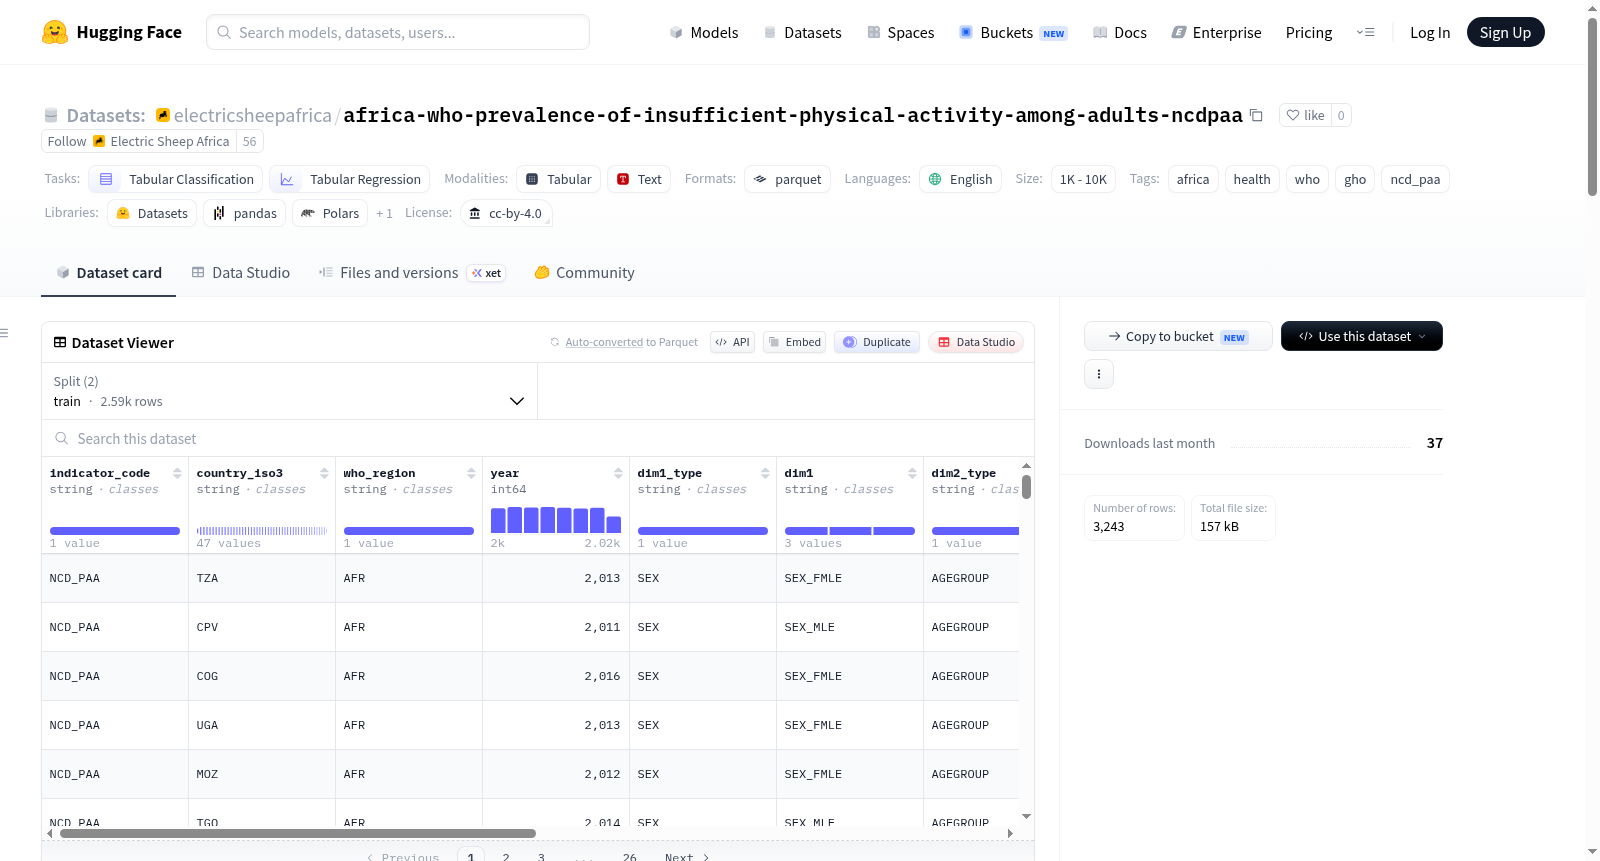Screen dimensions: 1600x861
Task: Sort the indicator_code column
Action: pos(177,473)
